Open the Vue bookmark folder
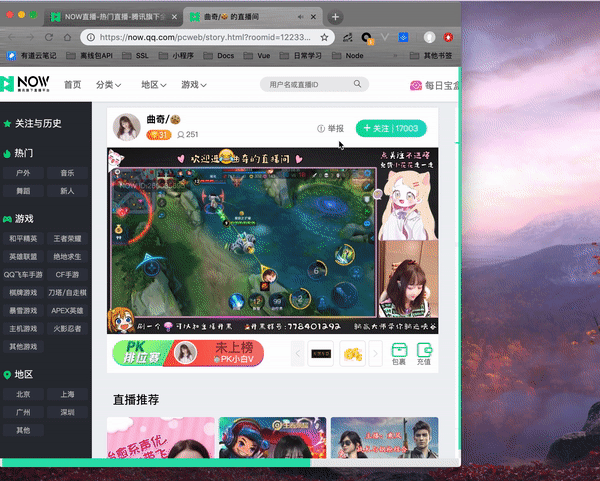 coord(257,55)
